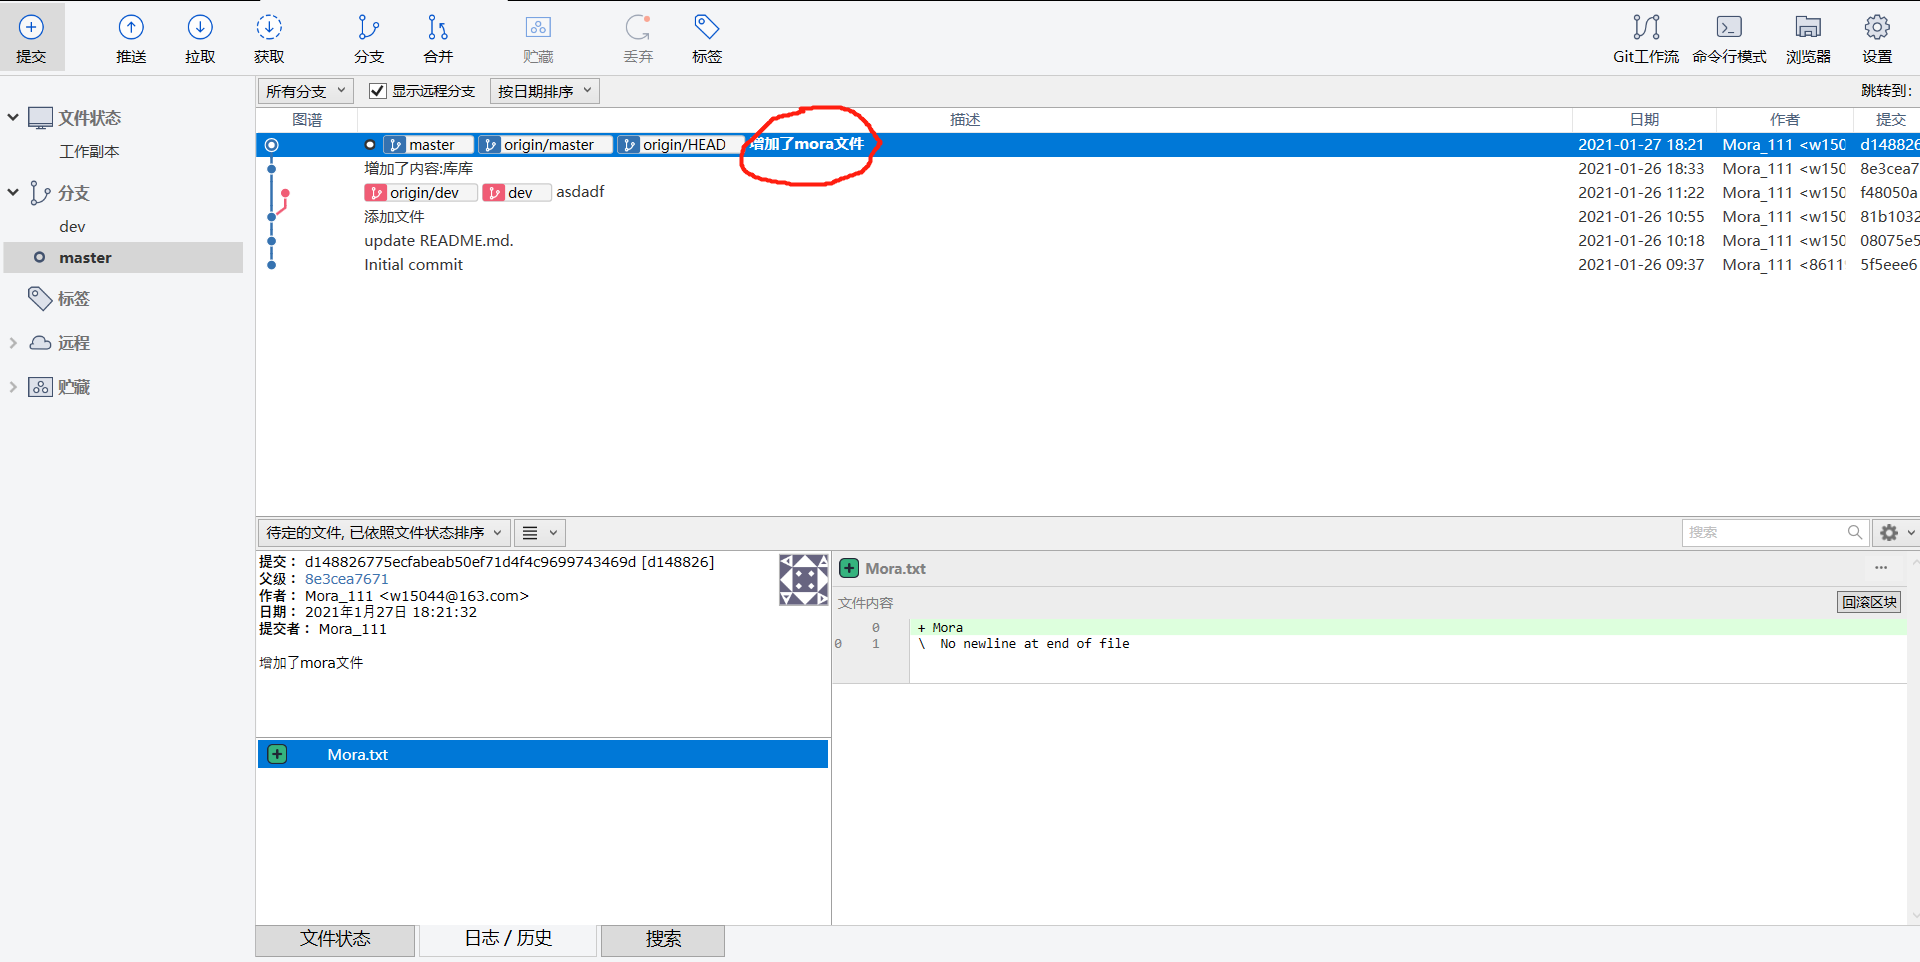Open the 按日期排序 dropdown
Image resolution: width=1920 pixels, height=962 pixels.
543,90
